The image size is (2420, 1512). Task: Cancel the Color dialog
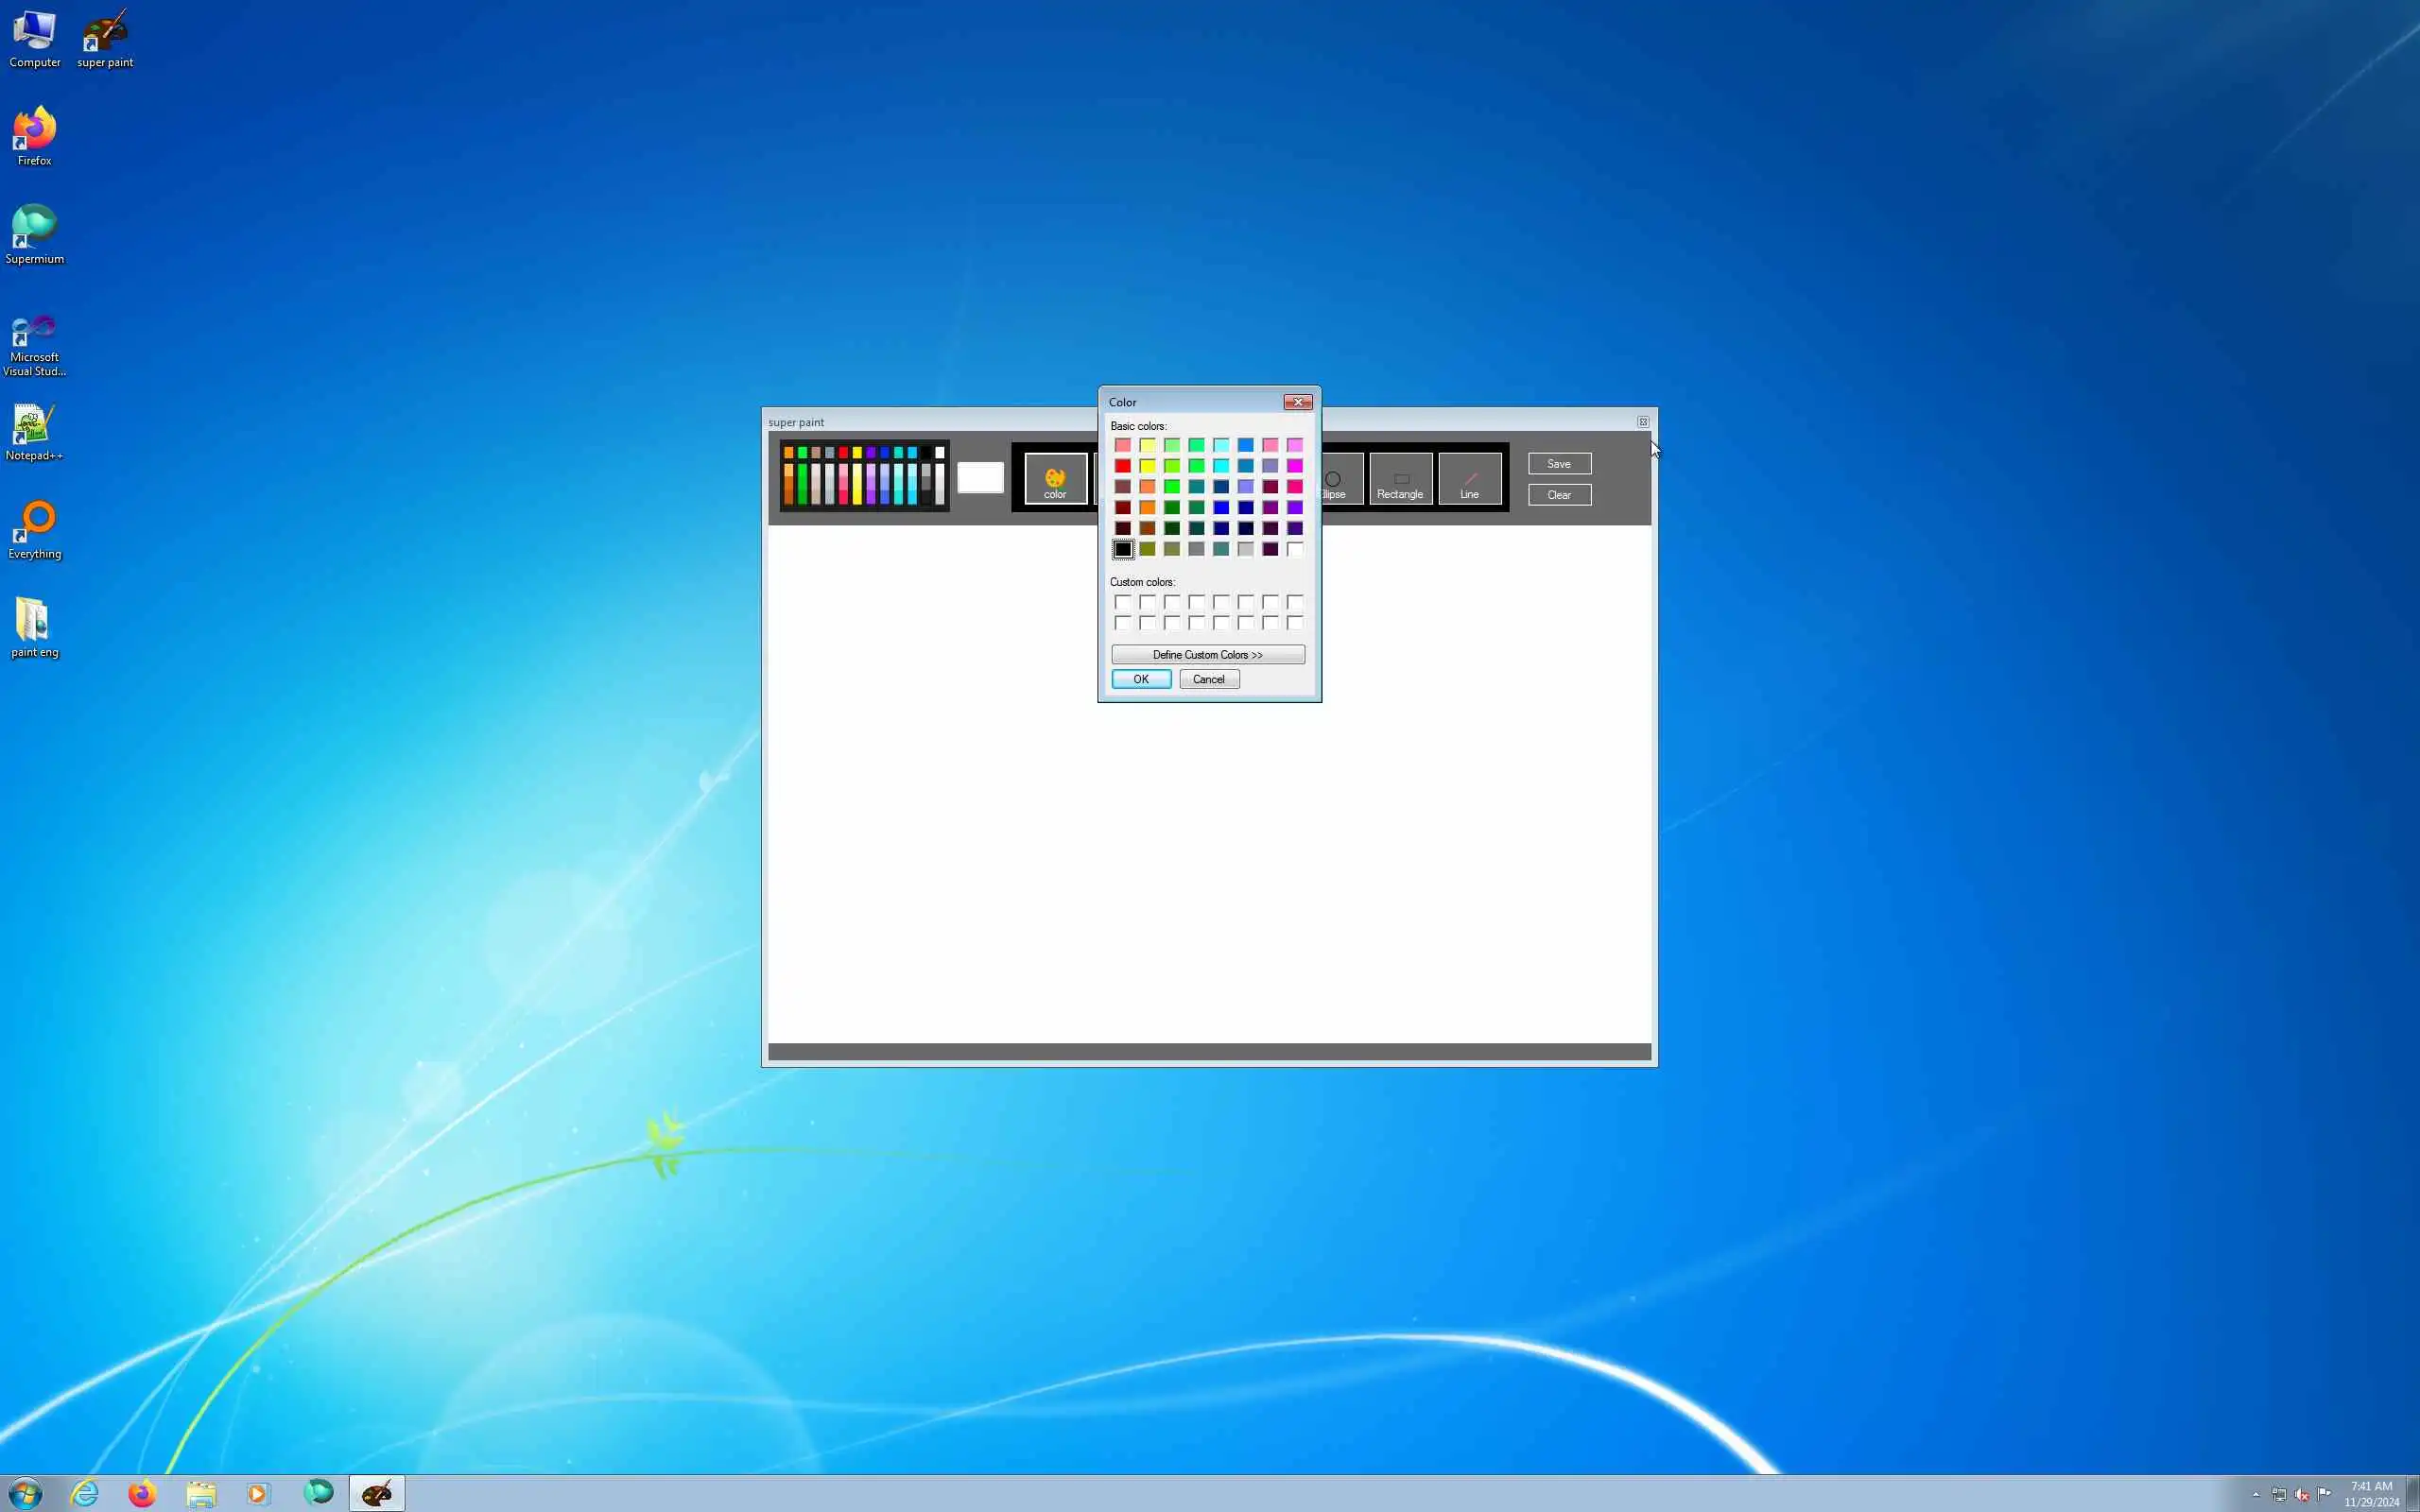[1208, 679]
